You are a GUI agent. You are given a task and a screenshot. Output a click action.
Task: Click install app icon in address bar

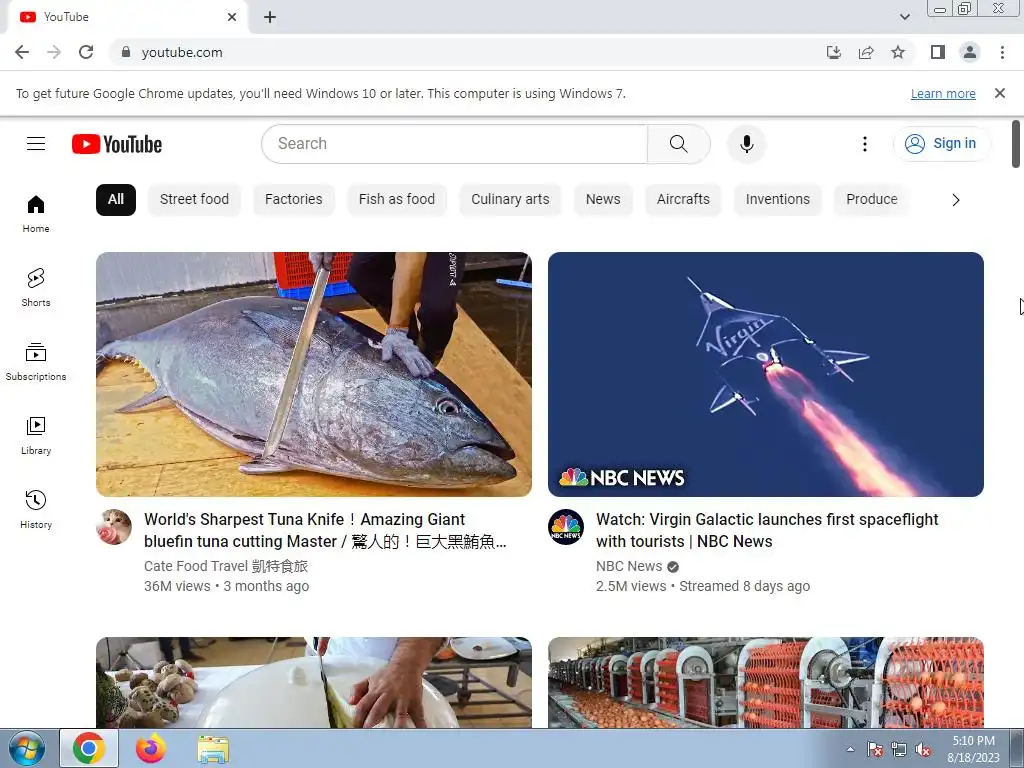[834, 52]
